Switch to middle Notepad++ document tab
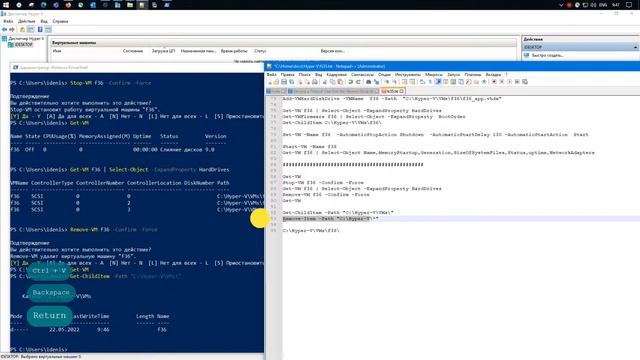Viewport: 640px width, 360px height. pos(333,91)
